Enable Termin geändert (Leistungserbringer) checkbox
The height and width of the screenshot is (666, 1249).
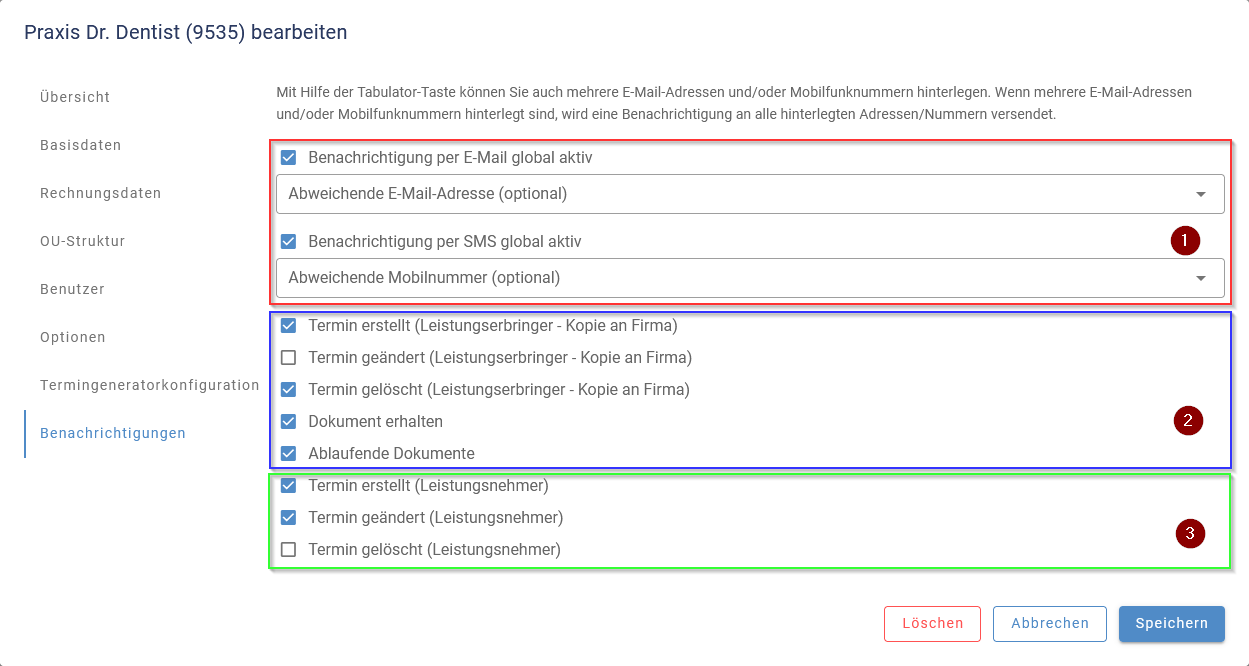click(289, 358)
